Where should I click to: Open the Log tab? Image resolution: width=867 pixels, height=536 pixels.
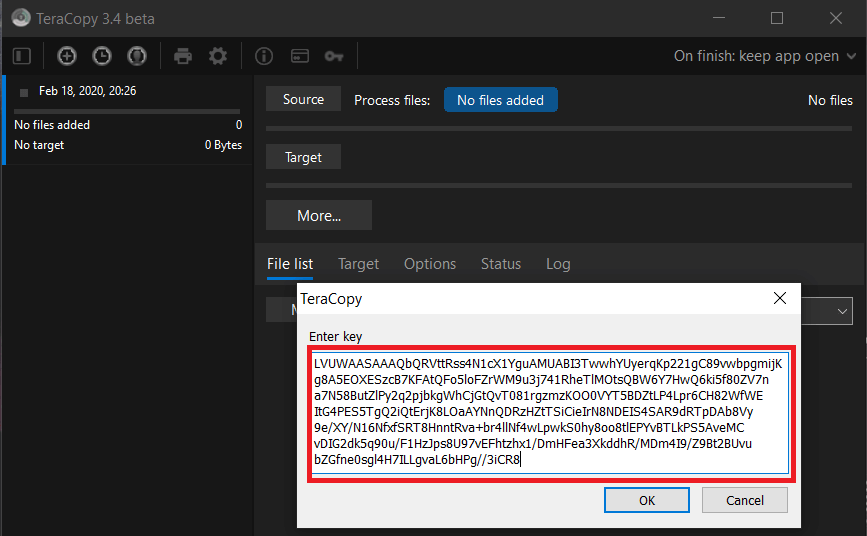click(558, 264)
